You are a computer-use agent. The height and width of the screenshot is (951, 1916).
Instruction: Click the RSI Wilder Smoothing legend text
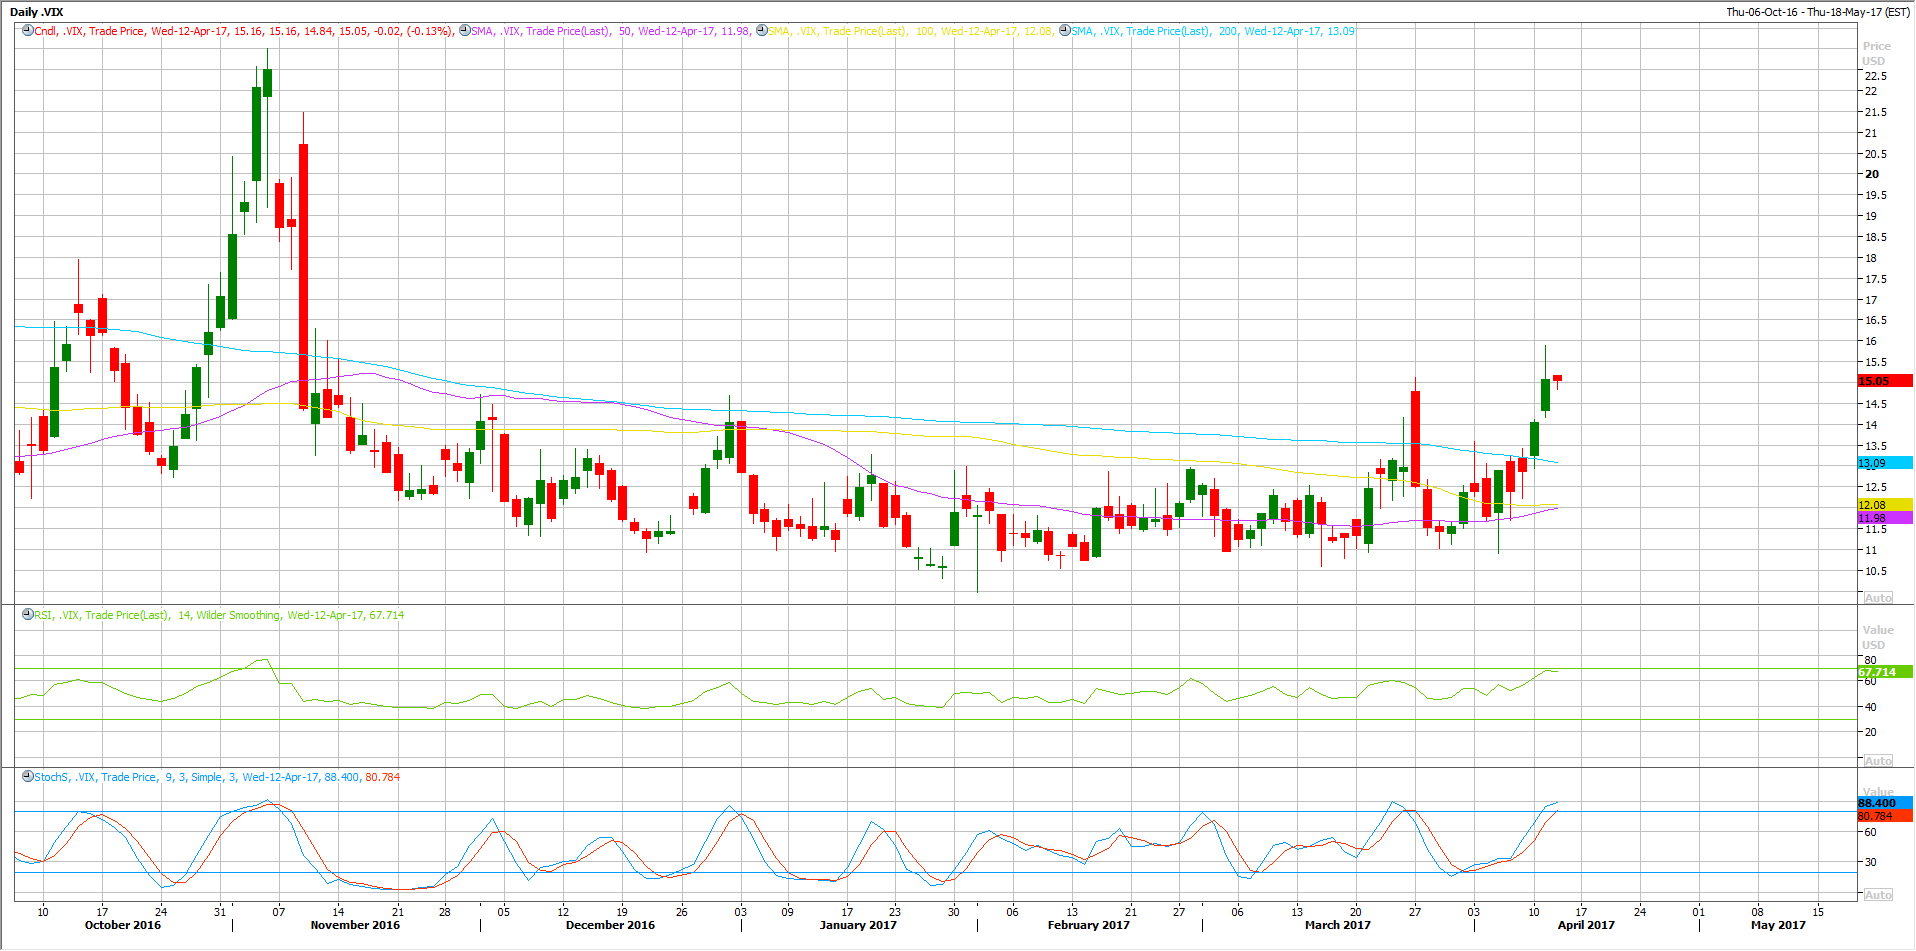pos(219,615)
